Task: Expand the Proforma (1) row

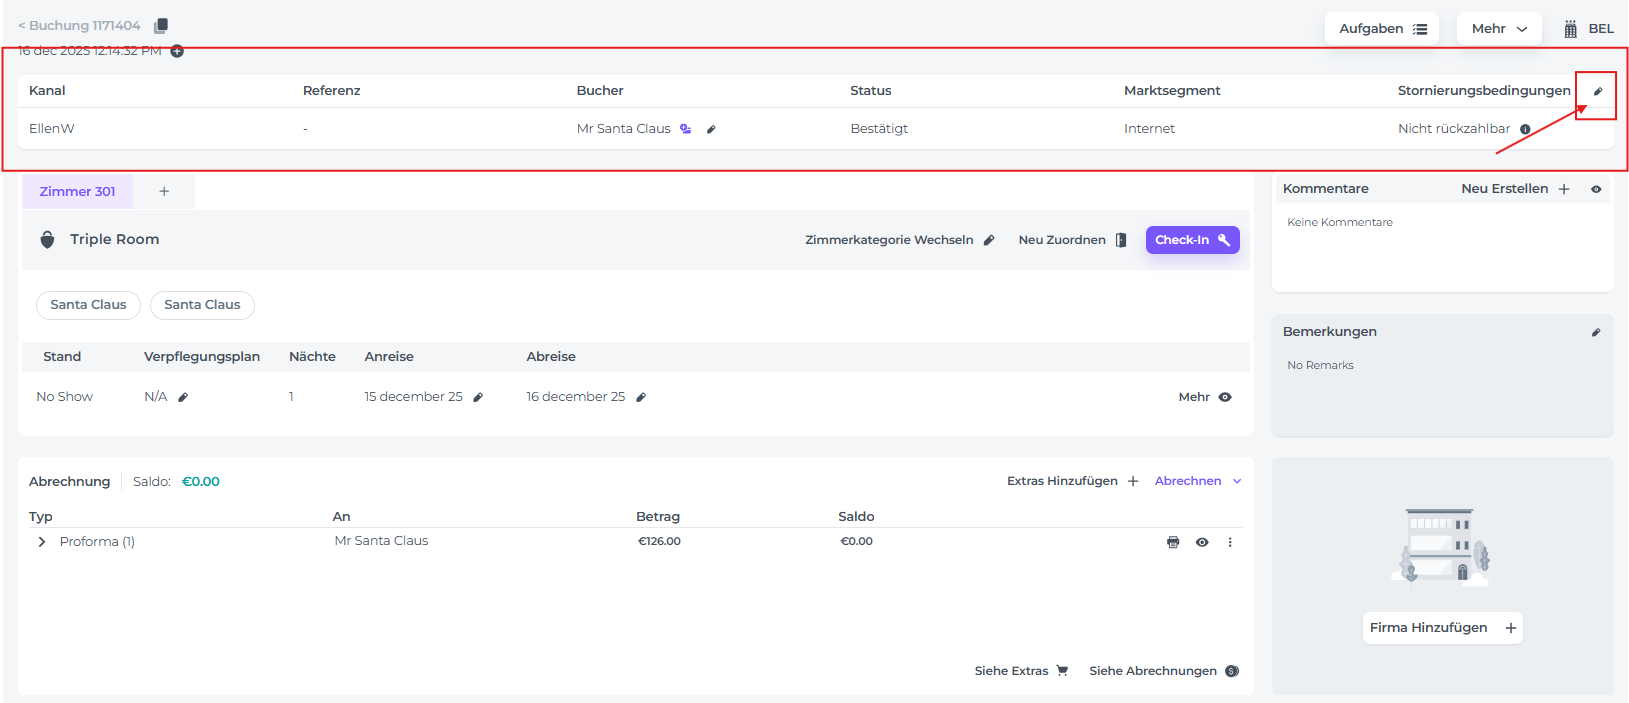Action: 42,542
